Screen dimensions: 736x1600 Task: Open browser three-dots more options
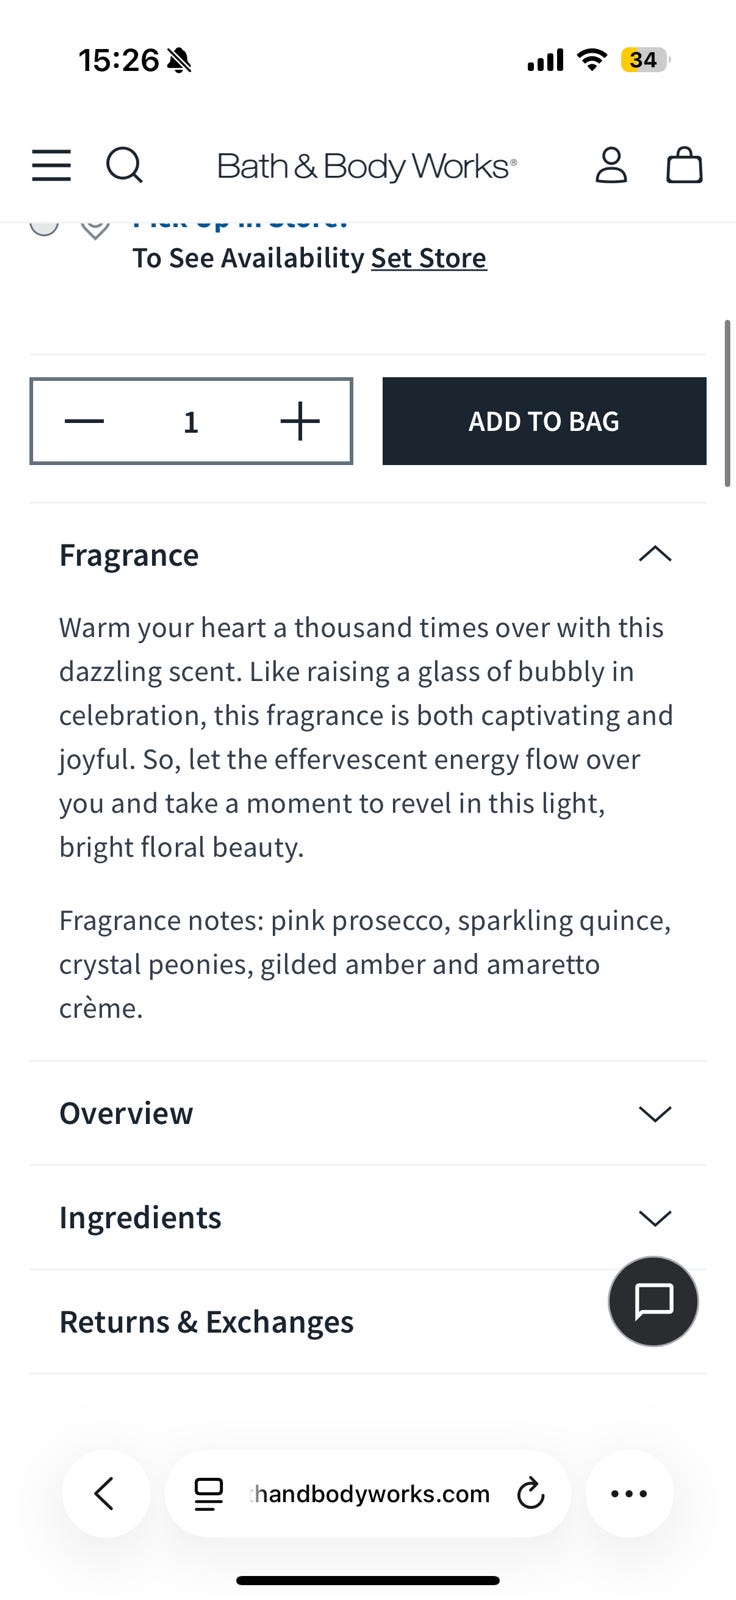[629, 1493]
